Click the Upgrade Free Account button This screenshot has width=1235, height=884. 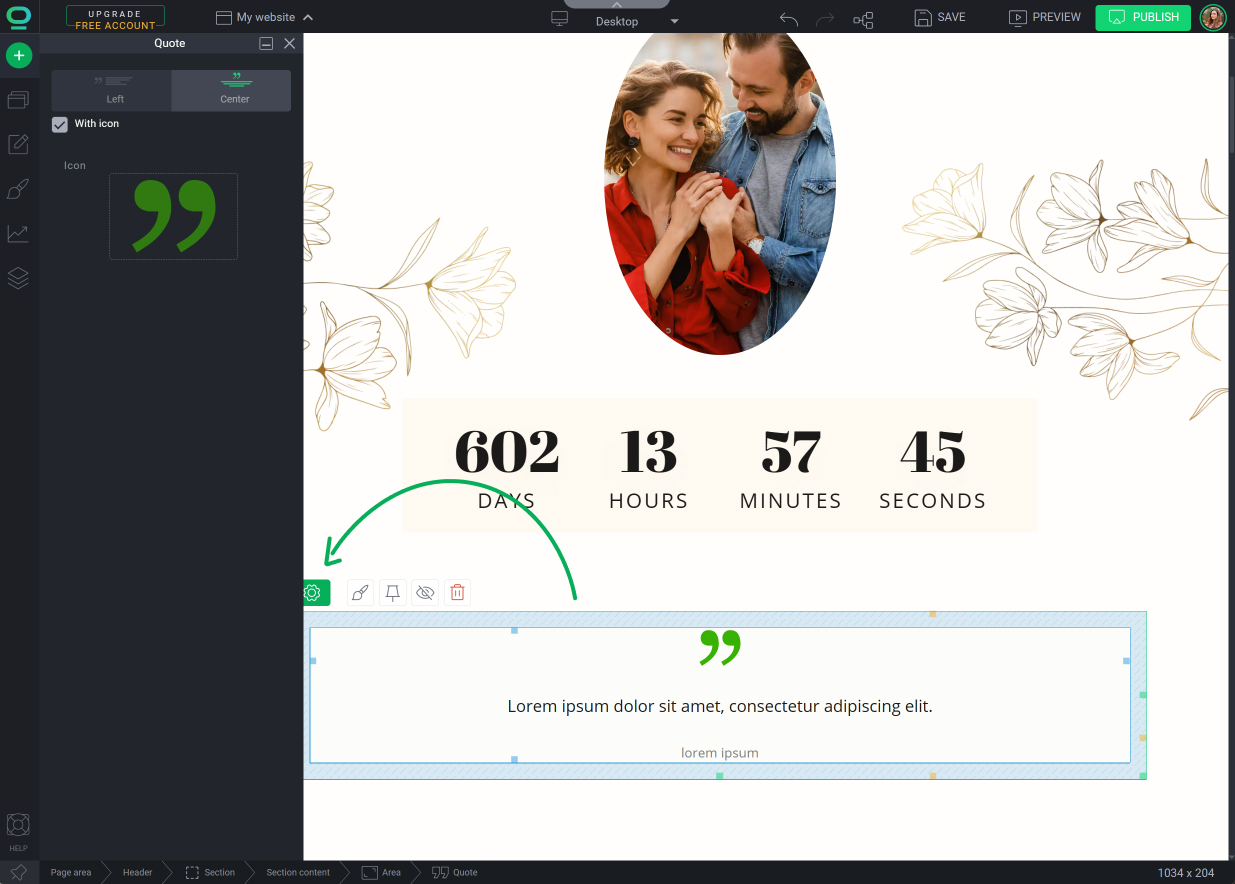(115, 19)
